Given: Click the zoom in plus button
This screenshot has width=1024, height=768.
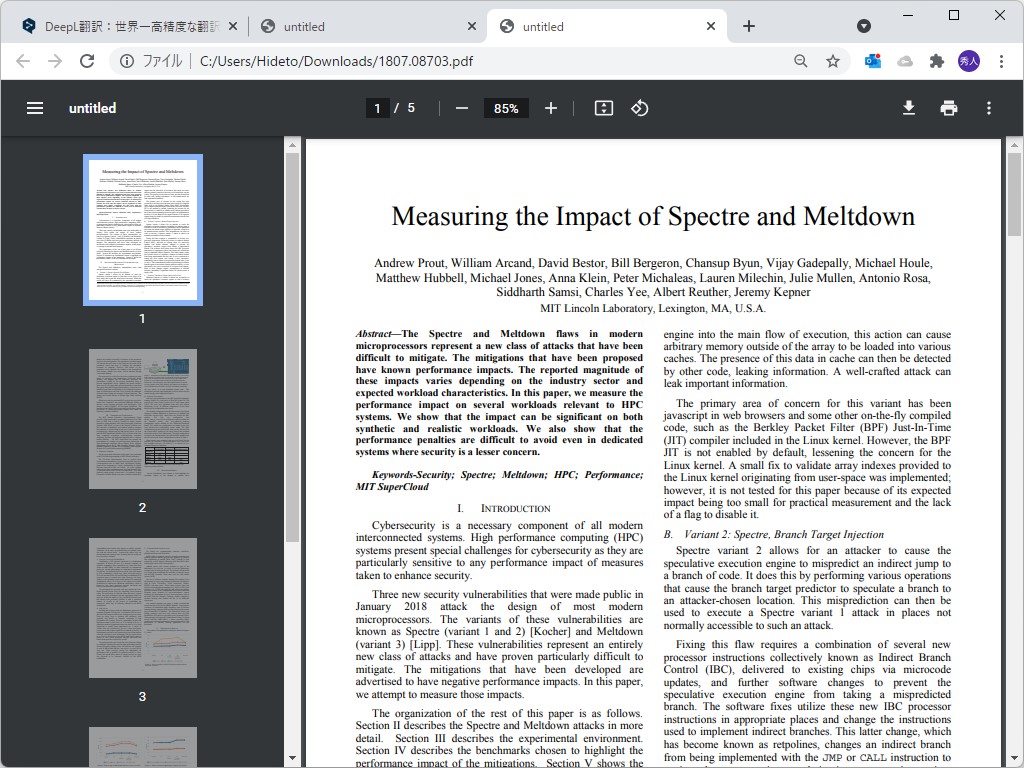Looking at the screenshot, I should coord(551,108).
